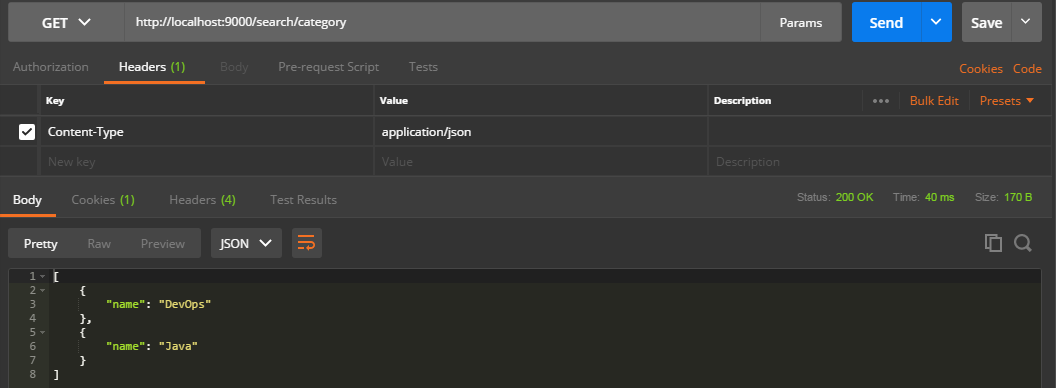Open search in response with magnifier icon

1022,243
